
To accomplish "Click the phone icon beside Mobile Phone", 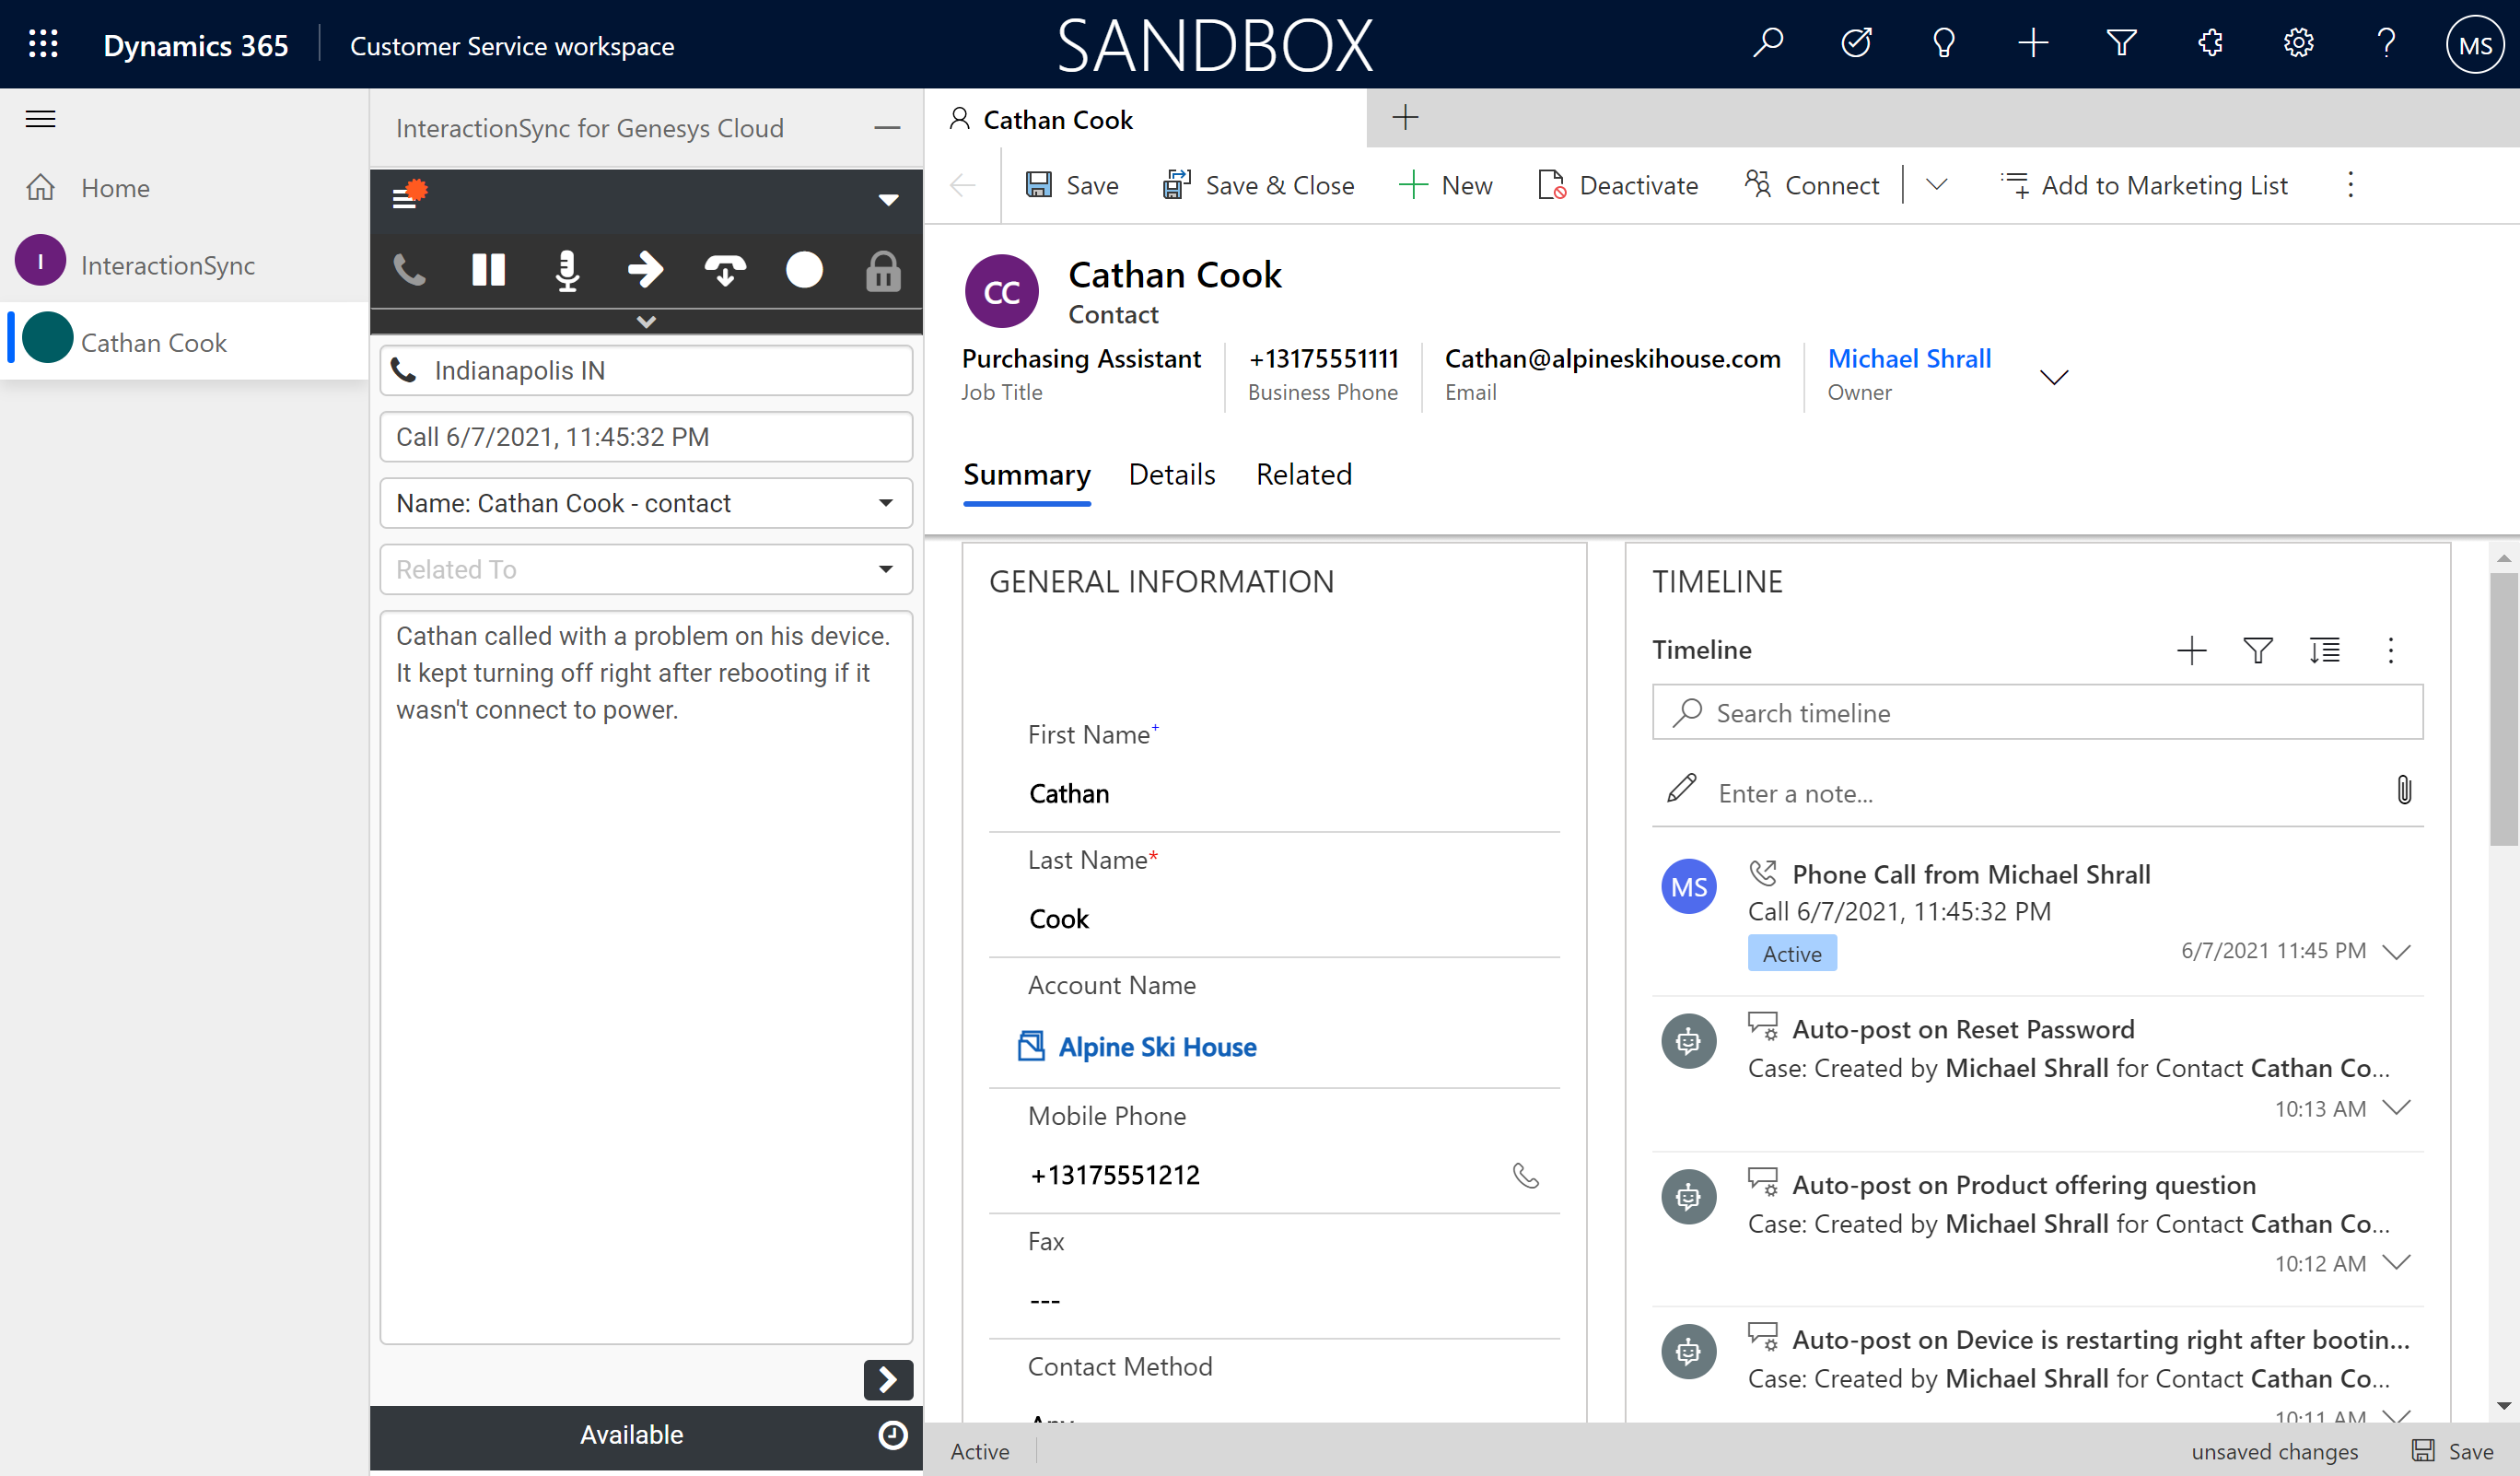I will click(x=1526, y=1175).
